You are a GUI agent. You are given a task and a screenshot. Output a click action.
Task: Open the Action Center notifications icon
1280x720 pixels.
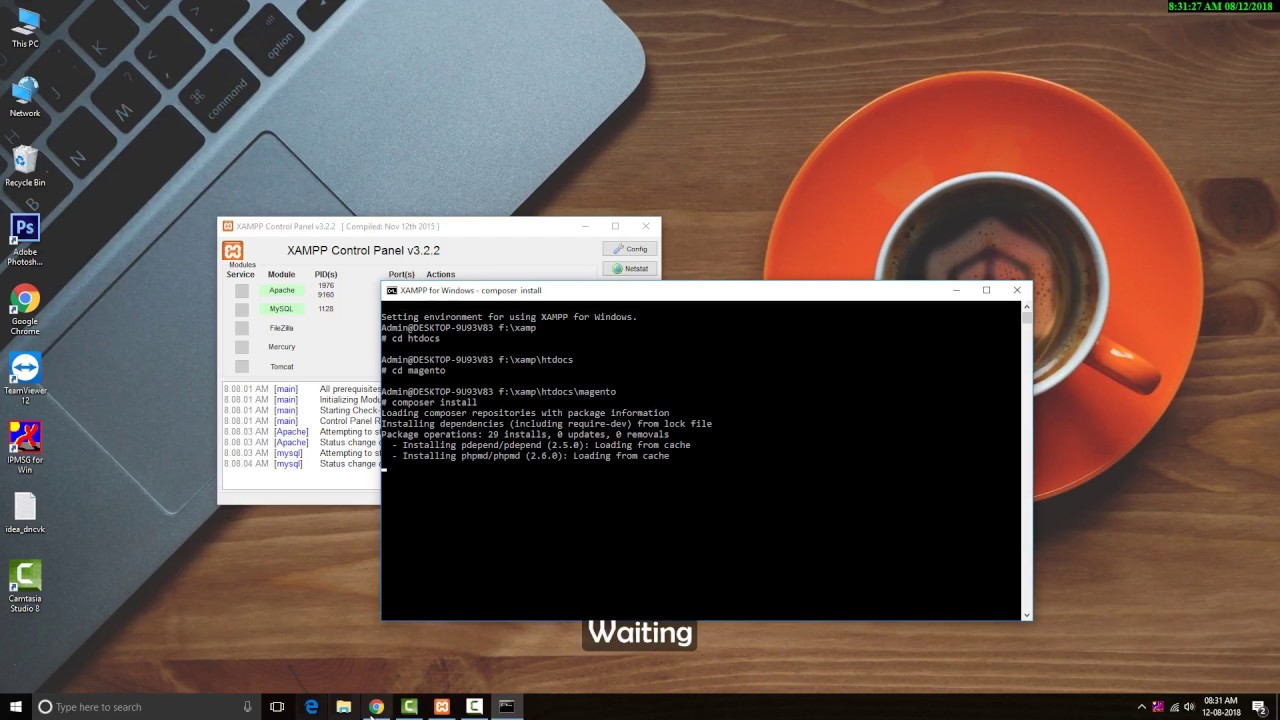click(x=1259, y=707)
